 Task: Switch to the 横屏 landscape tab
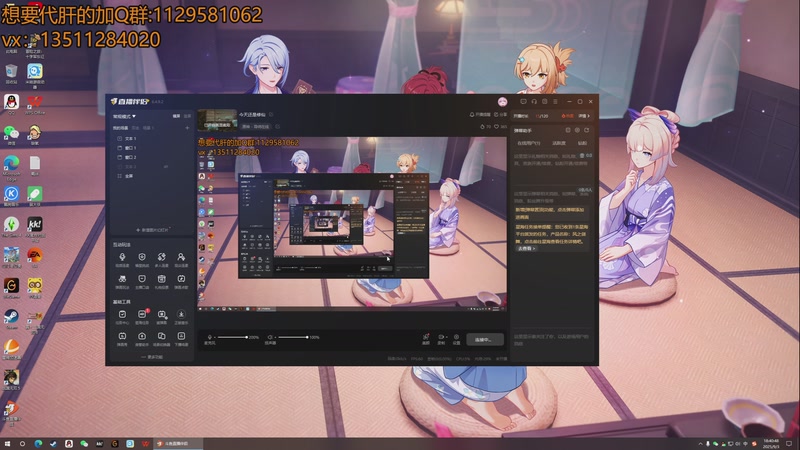tap(176, 116)
